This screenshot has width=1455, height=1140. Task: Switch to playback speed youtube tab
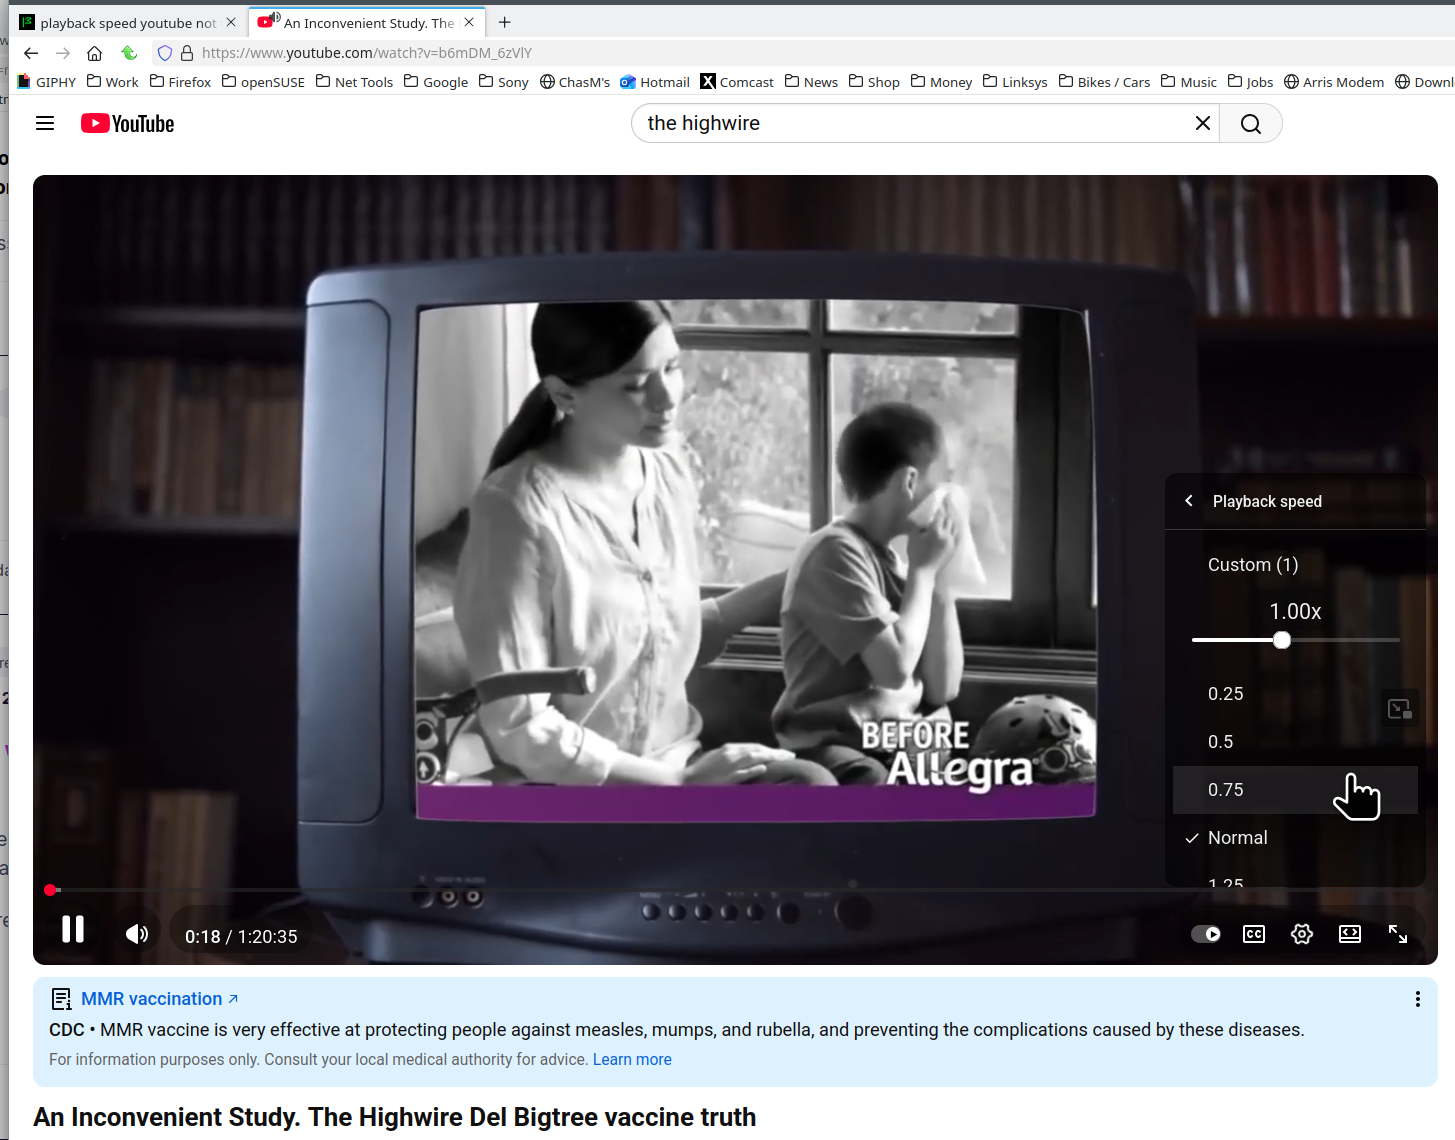coord(127,23)
